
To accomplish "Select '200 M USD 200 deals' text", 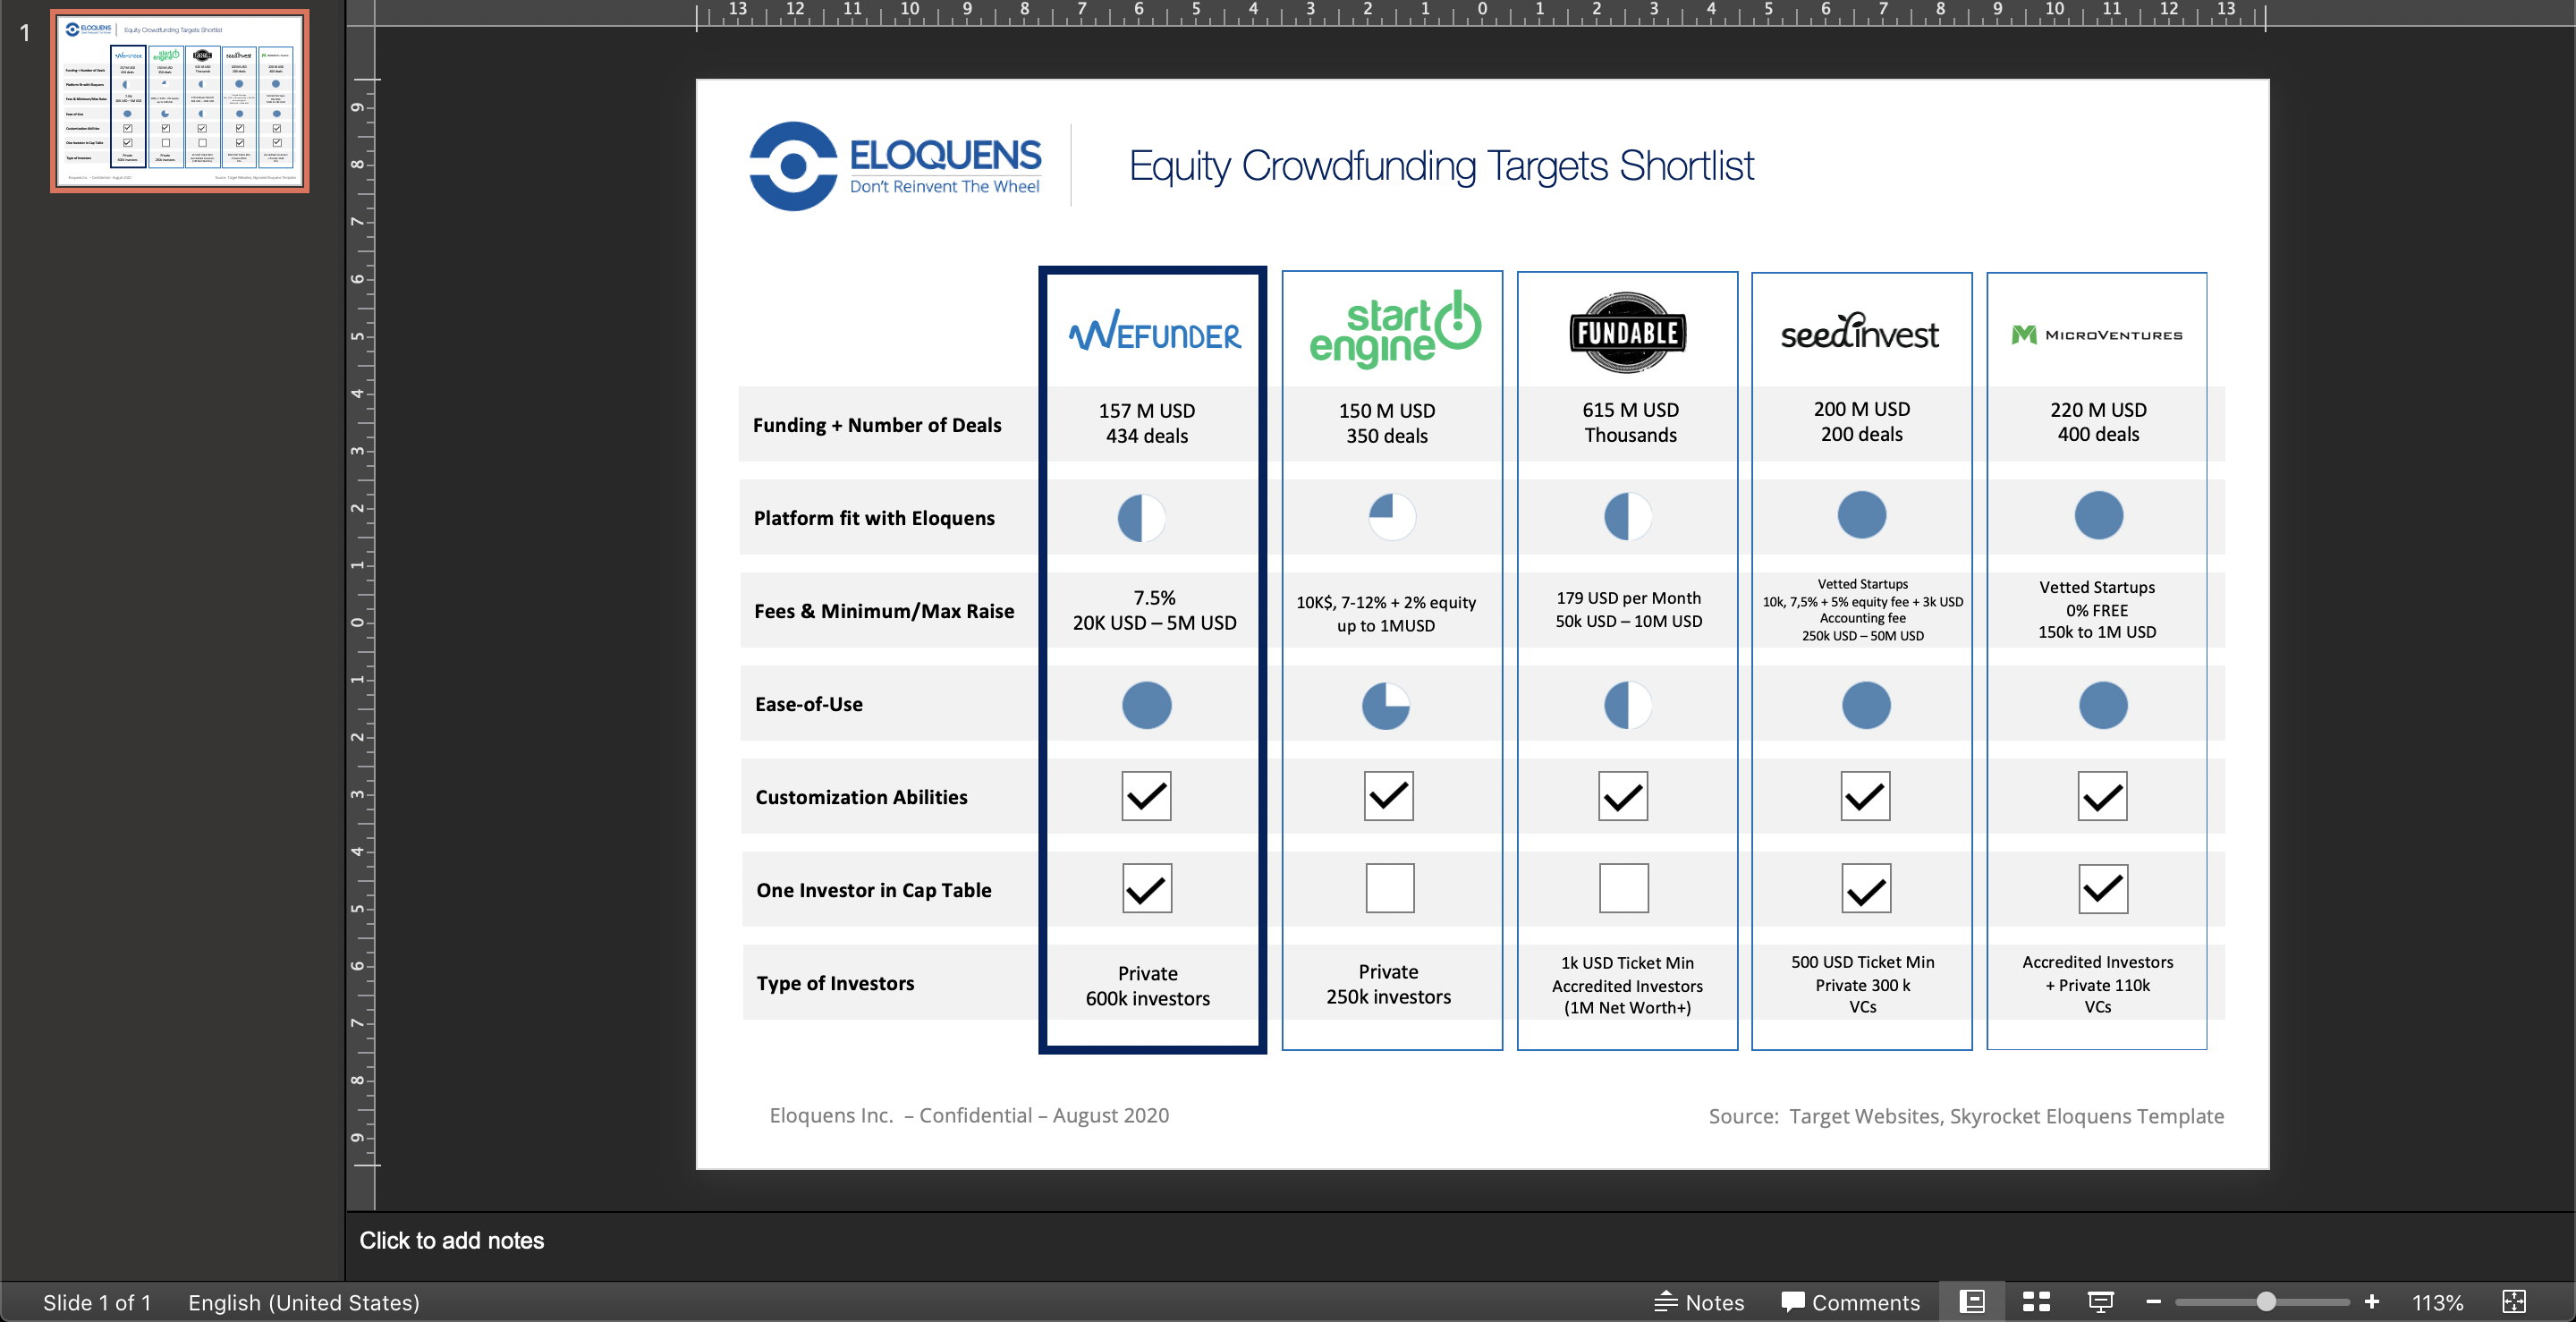I will point(1862,421).
